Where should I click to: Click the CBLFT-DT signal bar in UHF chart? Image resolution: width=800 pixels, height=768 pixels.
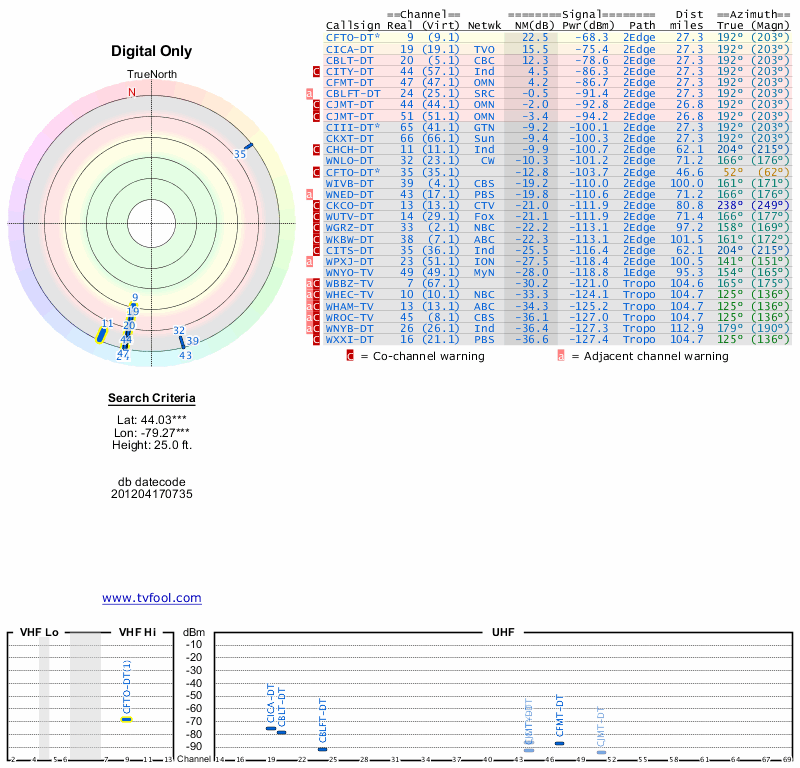pos(323,749)
